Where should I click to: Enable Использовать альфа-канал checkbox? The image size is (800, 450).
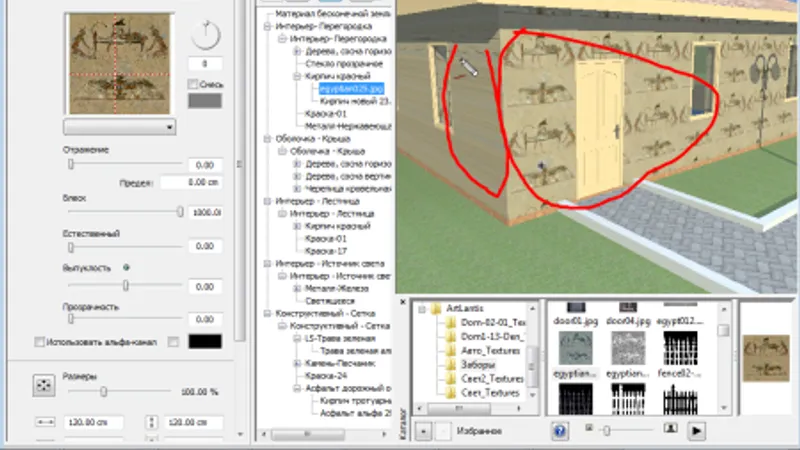click(x=39, y=342)
